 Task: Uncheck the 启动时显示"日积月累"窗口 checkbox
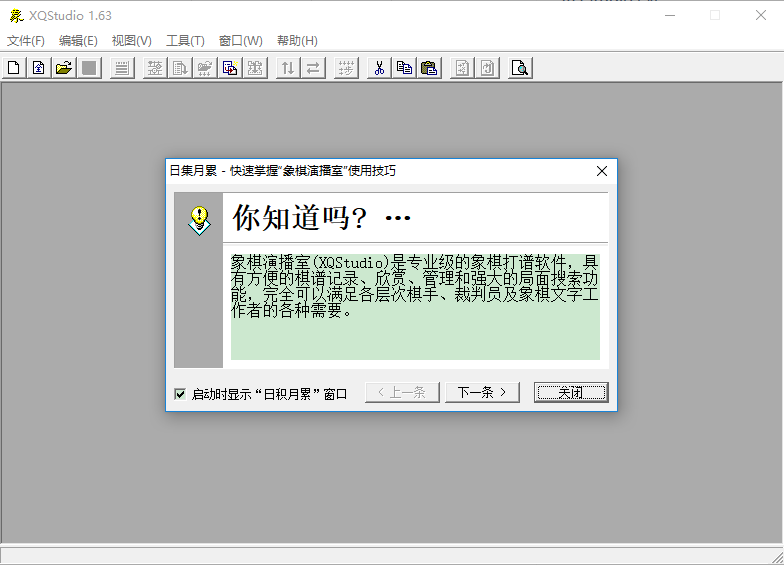(x=180, y=394)
